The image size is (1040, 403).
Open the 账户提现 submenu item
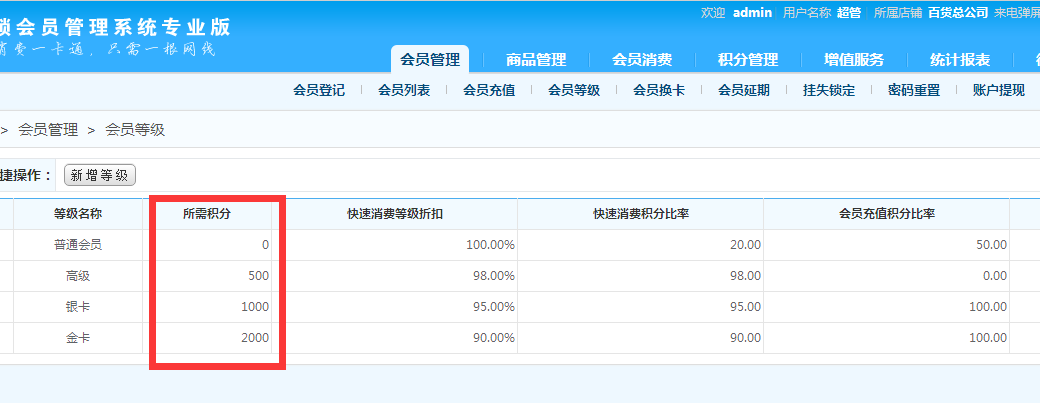tap(999, 90)
